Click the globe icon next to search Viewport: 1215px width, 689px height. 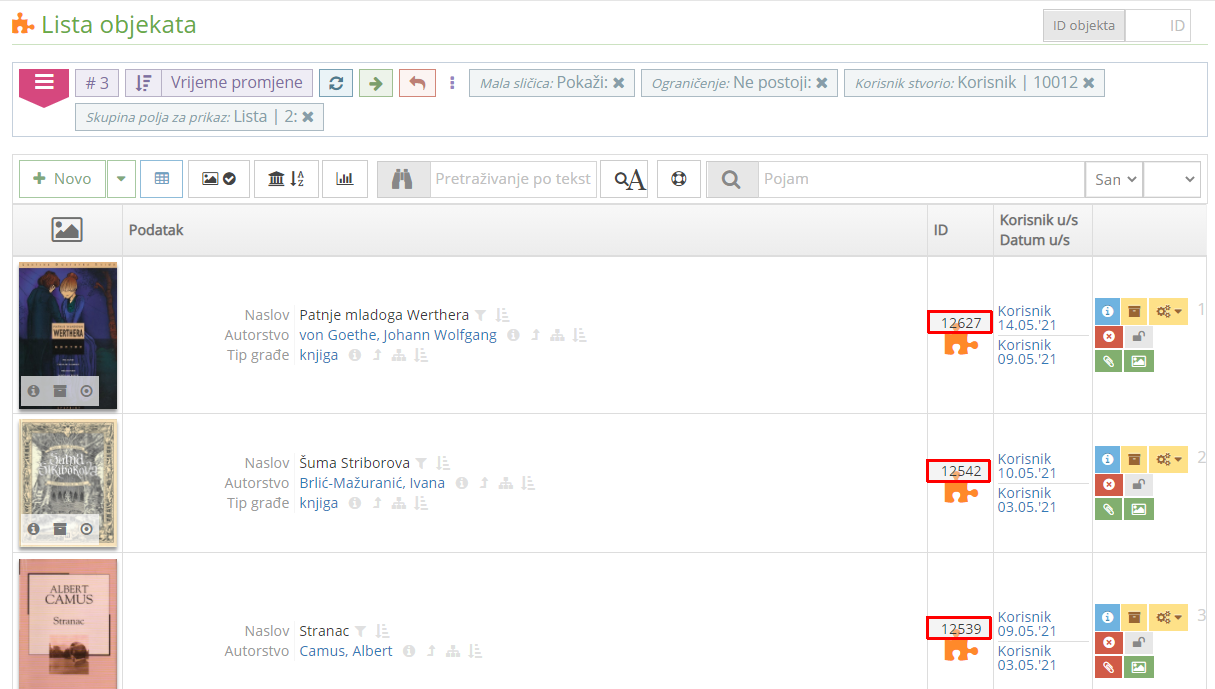679,179
